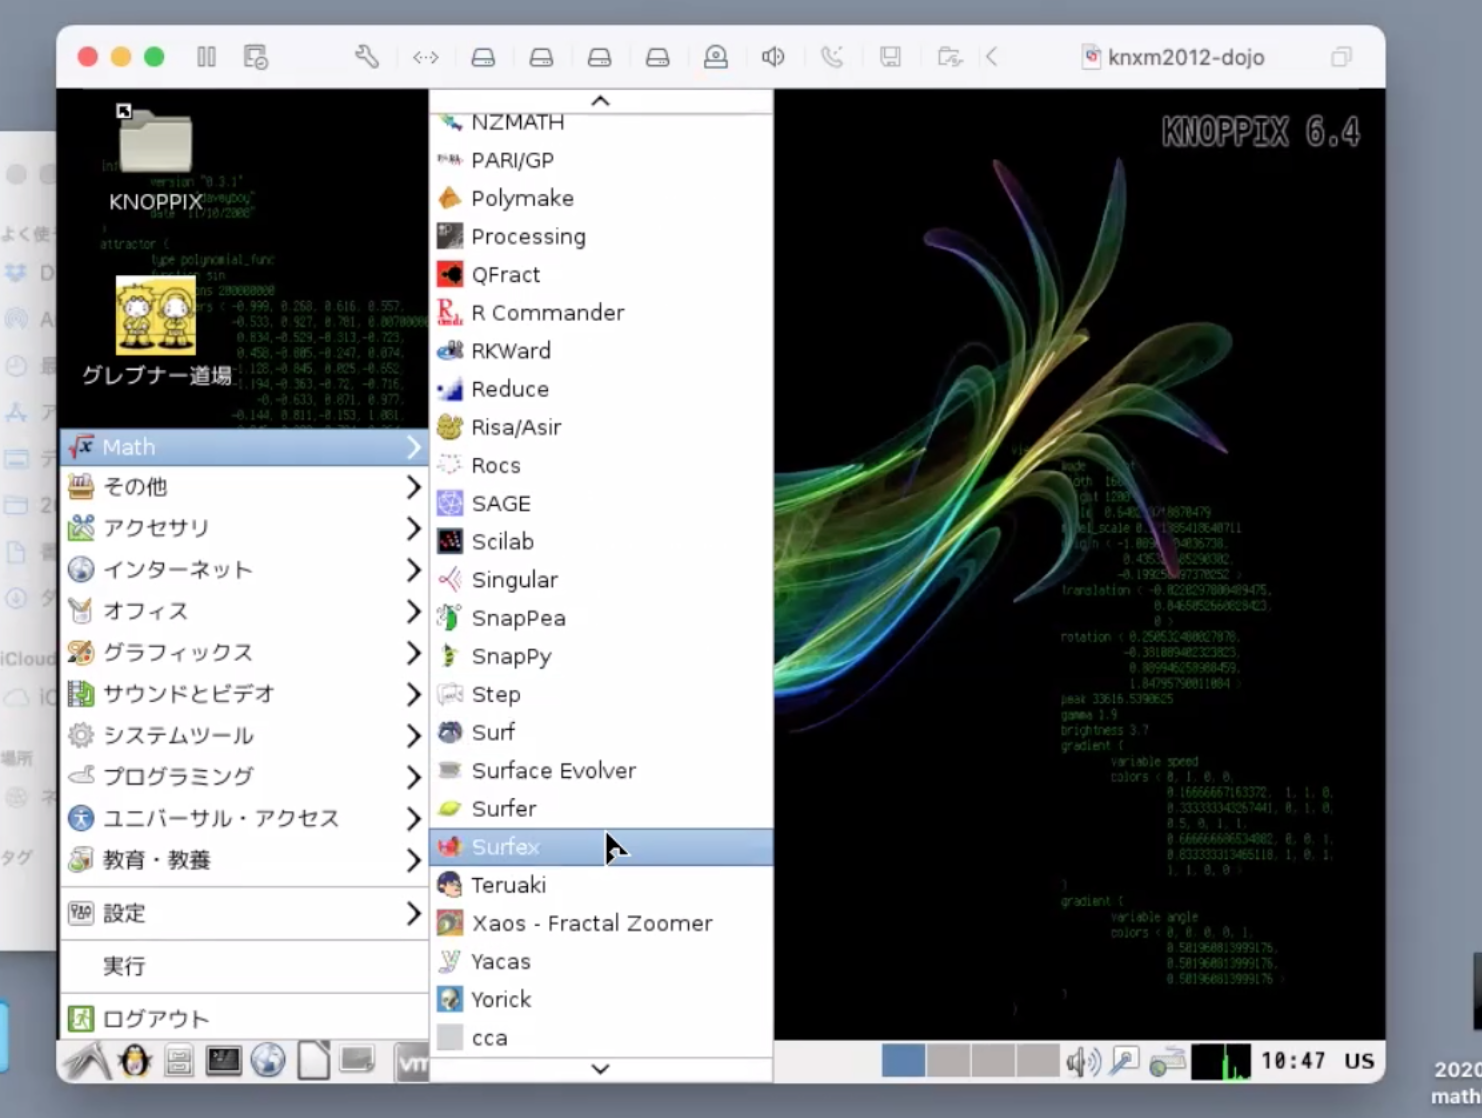Open the KNOPPIX desktop folder icon

pyautogui.click(x=155, y=142)
